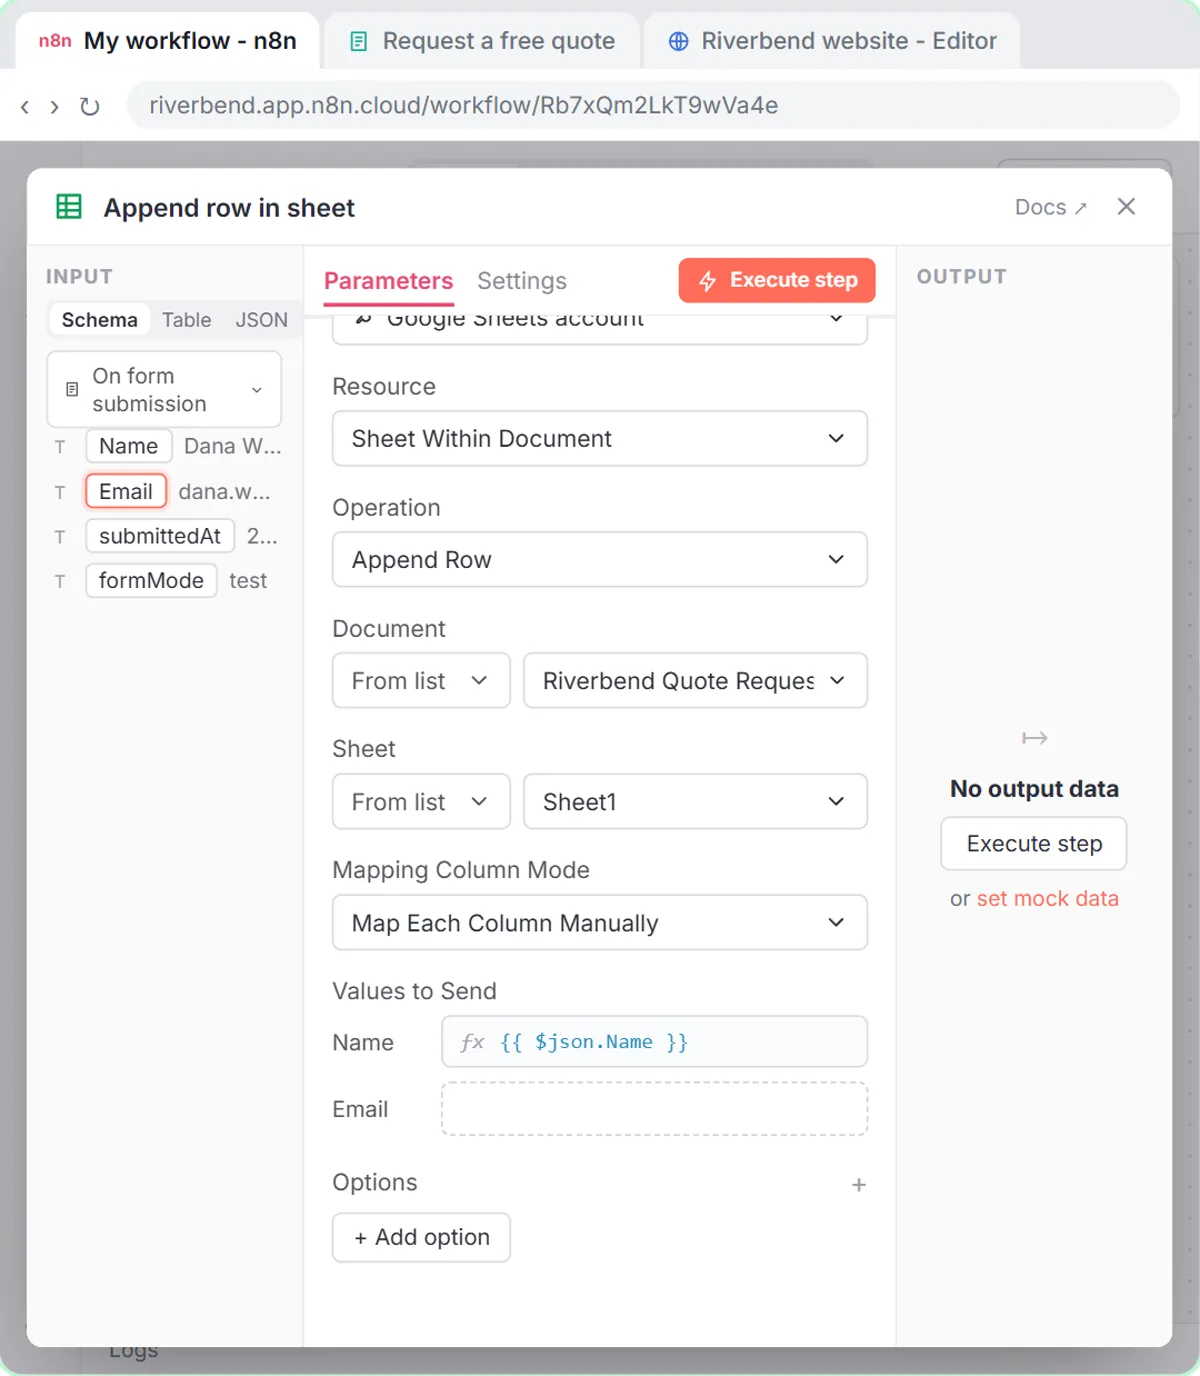Open the Document From list mode dropdown
This screenshot has height=1376, width=1200.
[421, 681]
